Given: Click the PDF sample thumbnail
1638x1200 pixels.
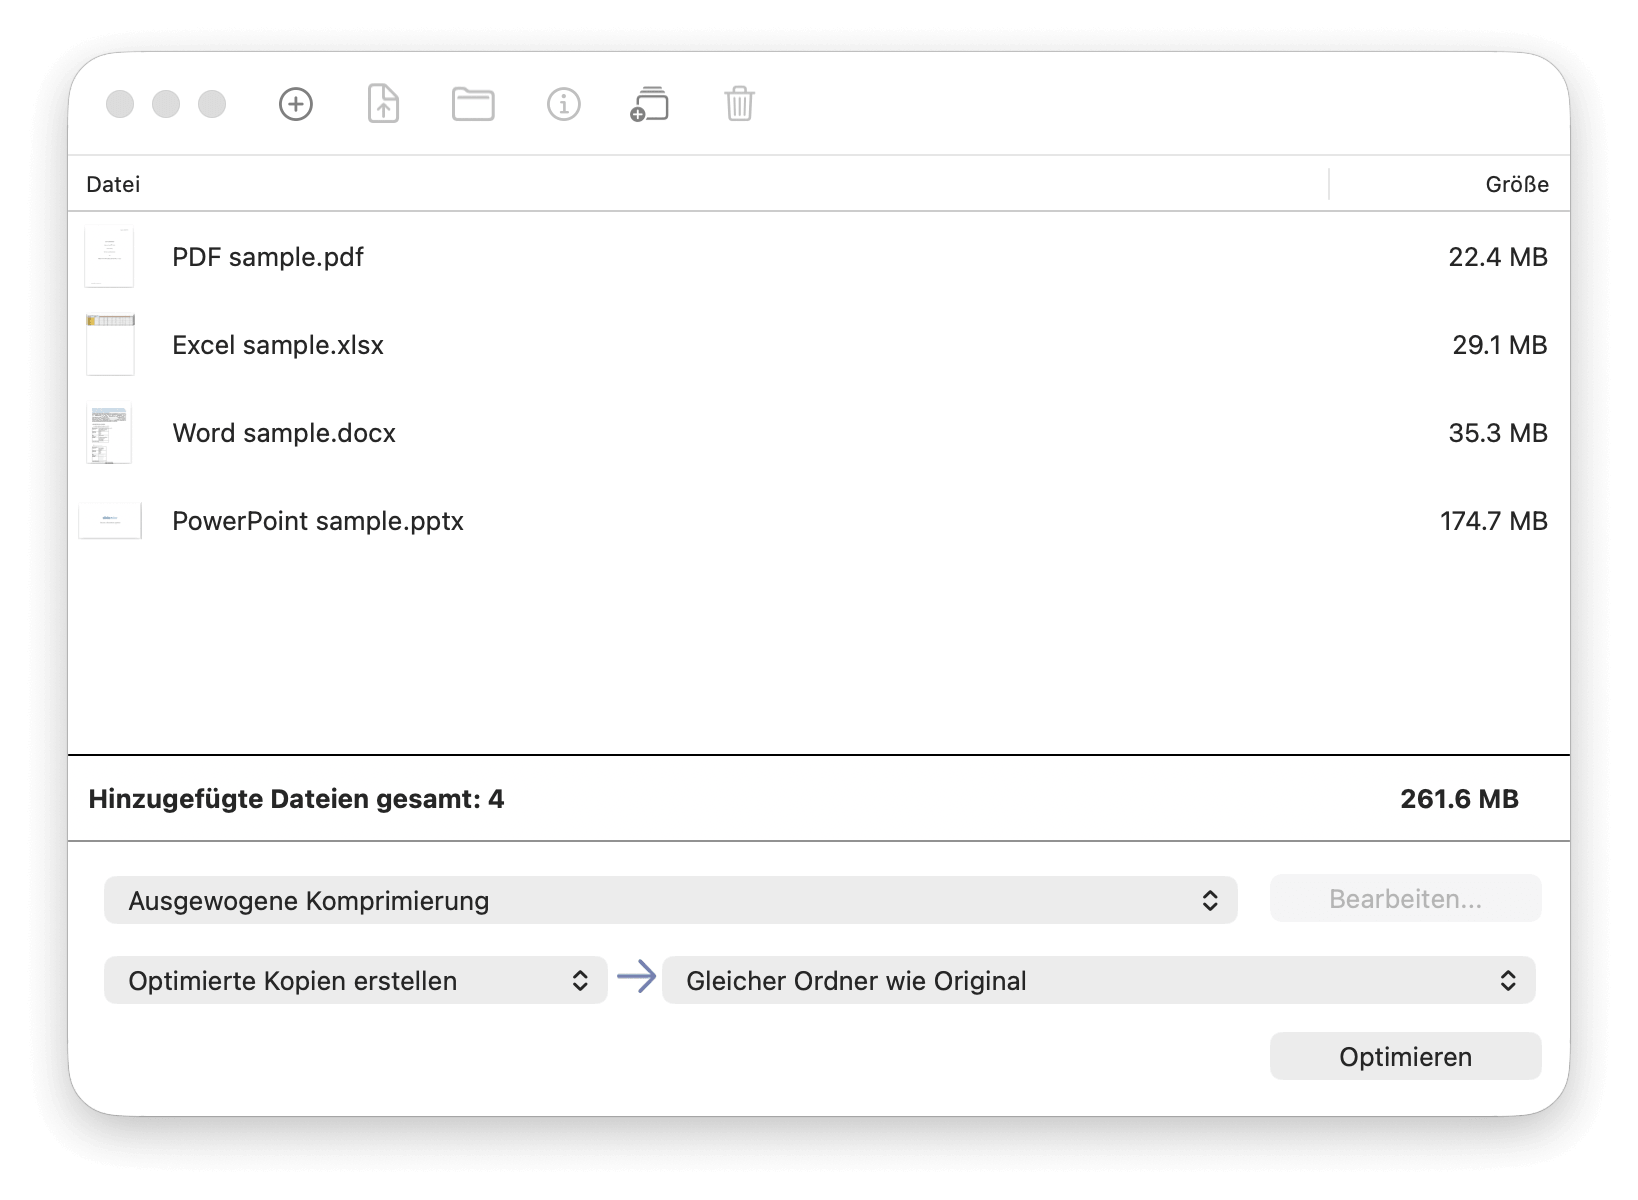Looking at the screenshot, I should click(x=109, y=257).
